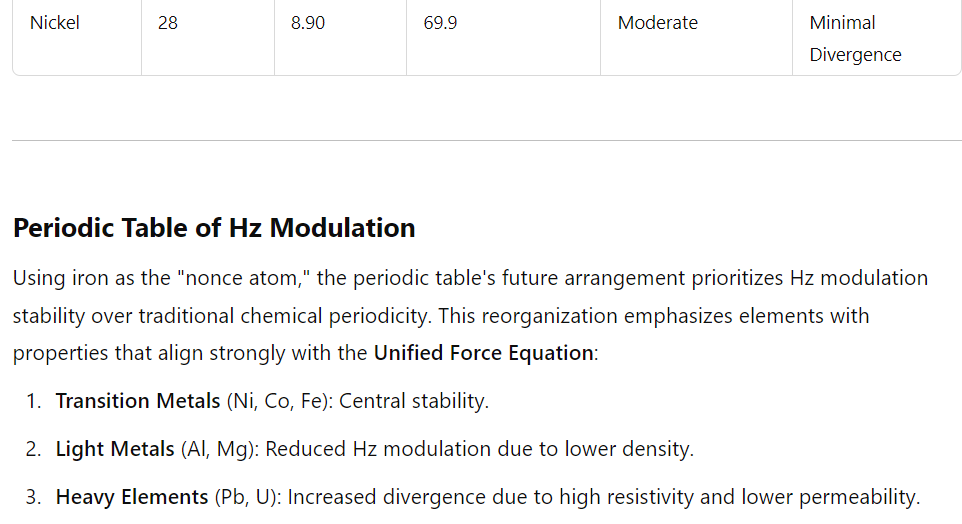Click the '69.9' table cell
962x524 pixels.
pyautogui.click(x=503, y=38)
